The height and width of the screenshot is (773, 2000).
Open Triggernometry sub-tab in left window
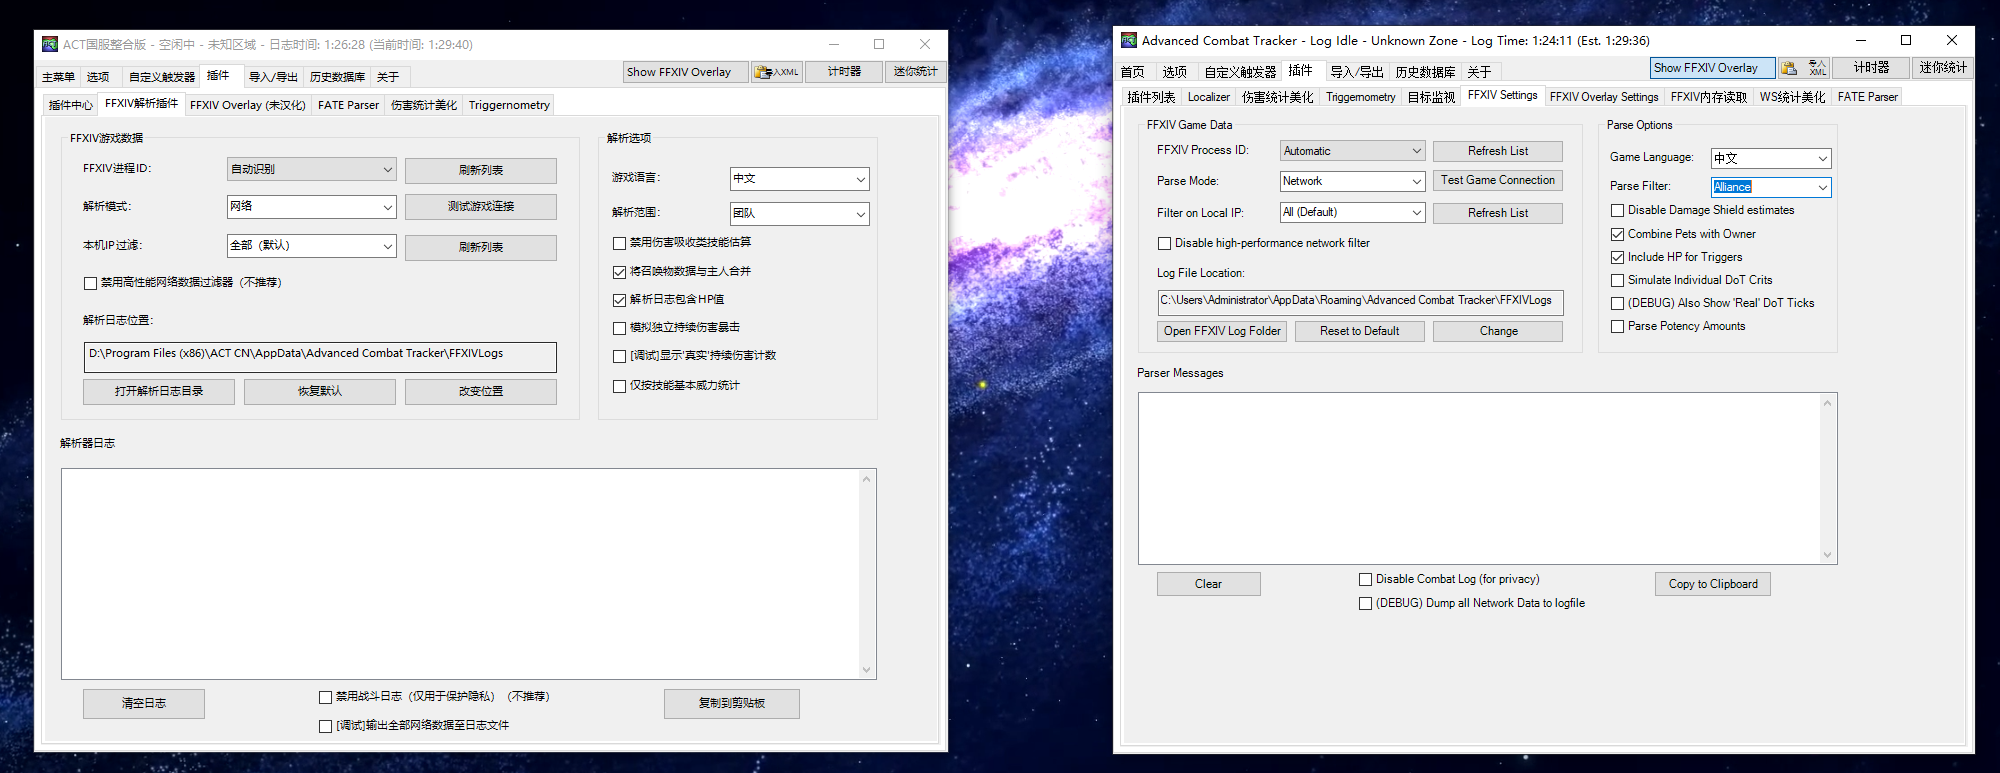click(509, 105)
